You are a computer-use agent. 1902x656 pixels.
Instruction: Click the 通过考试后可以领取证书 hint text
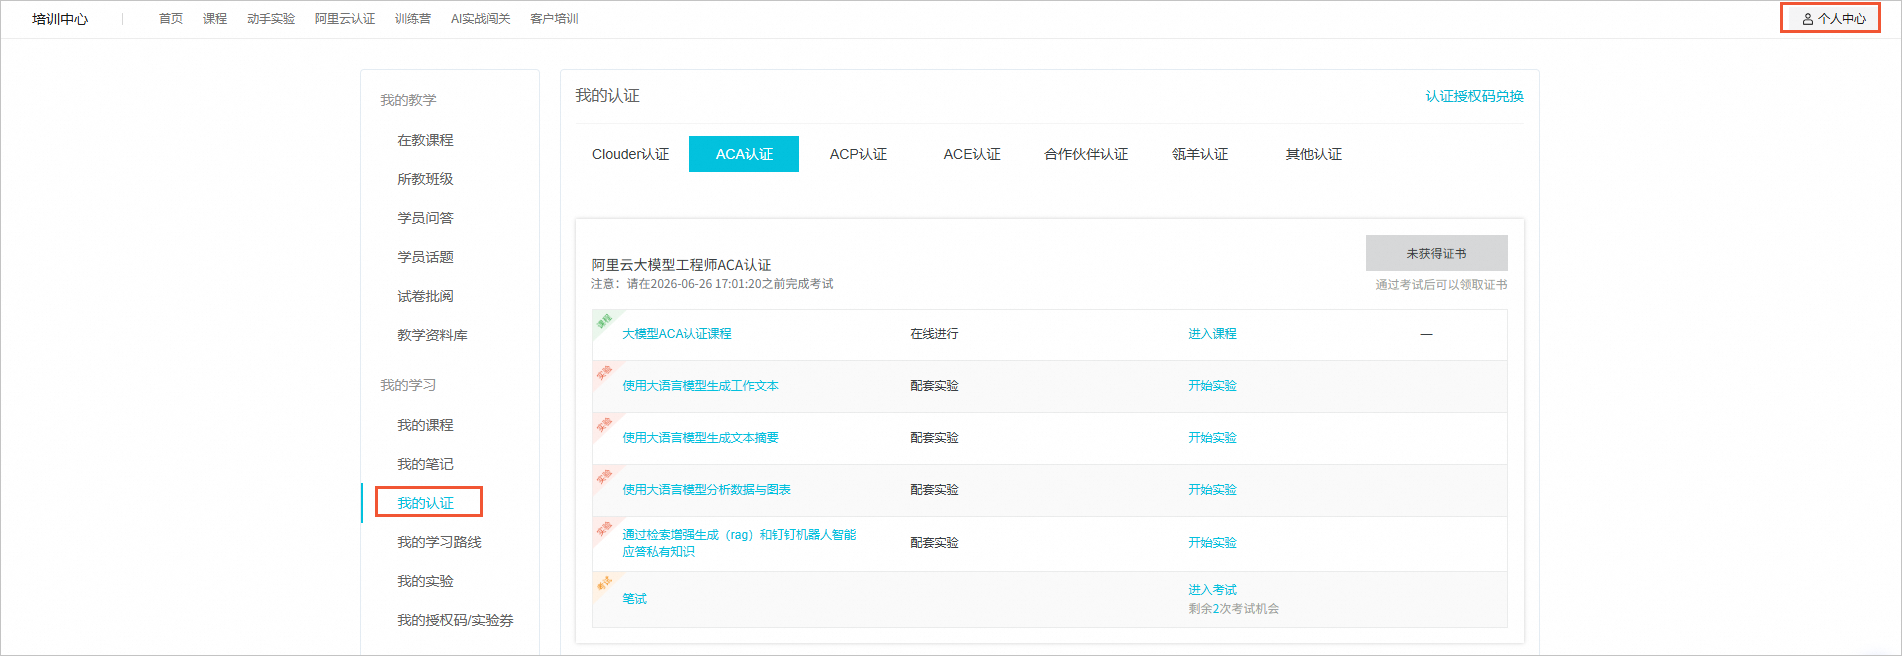(x=1441, y=285)
